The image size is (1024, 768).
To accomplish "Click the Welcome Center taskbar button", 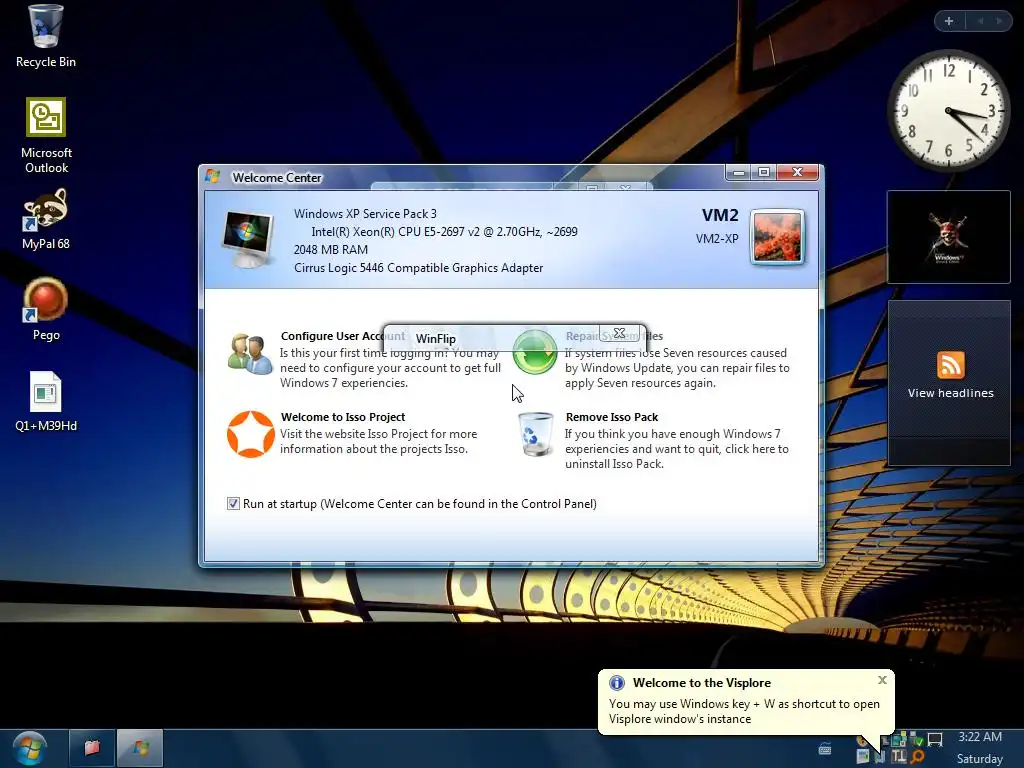I will pos(140,748).
